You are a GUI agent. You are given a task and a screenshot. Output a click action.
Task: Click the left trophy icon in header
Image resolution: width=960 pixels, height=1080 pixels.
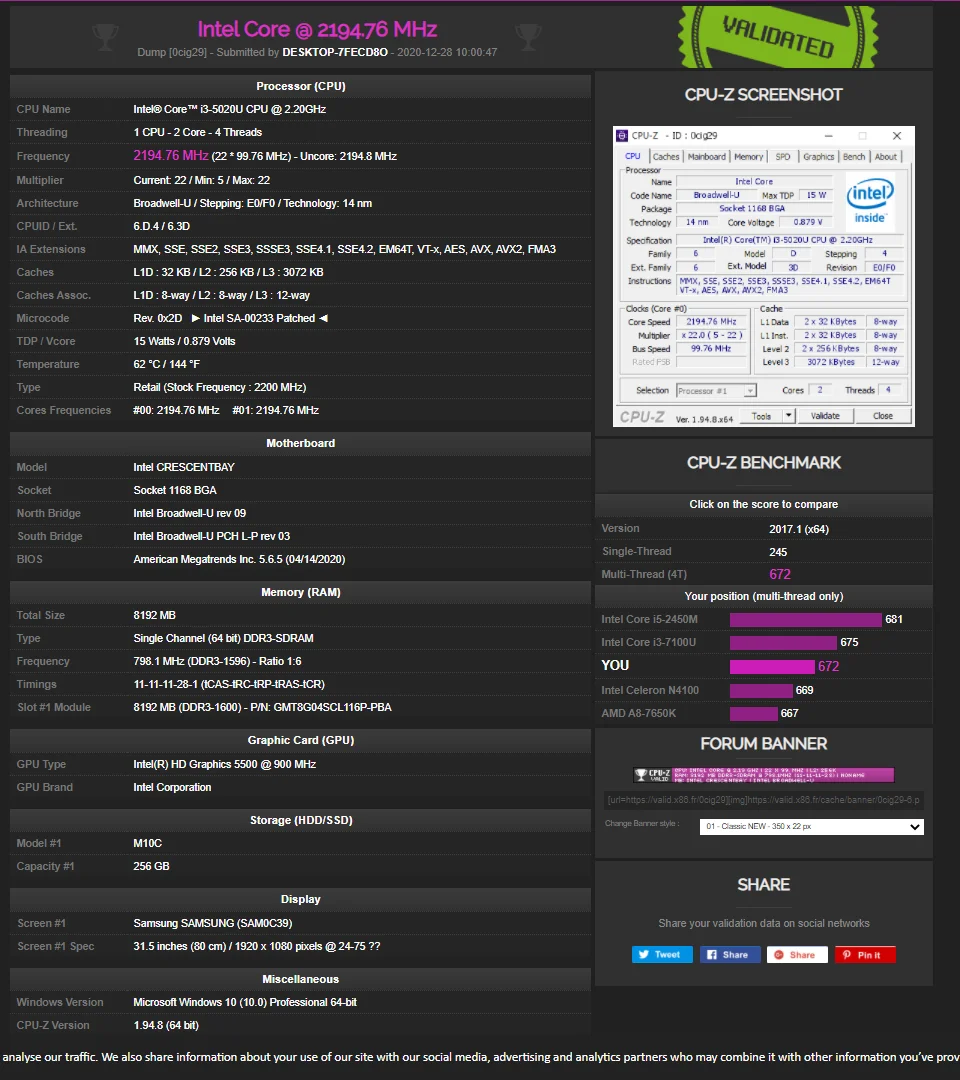pos(105,37)
